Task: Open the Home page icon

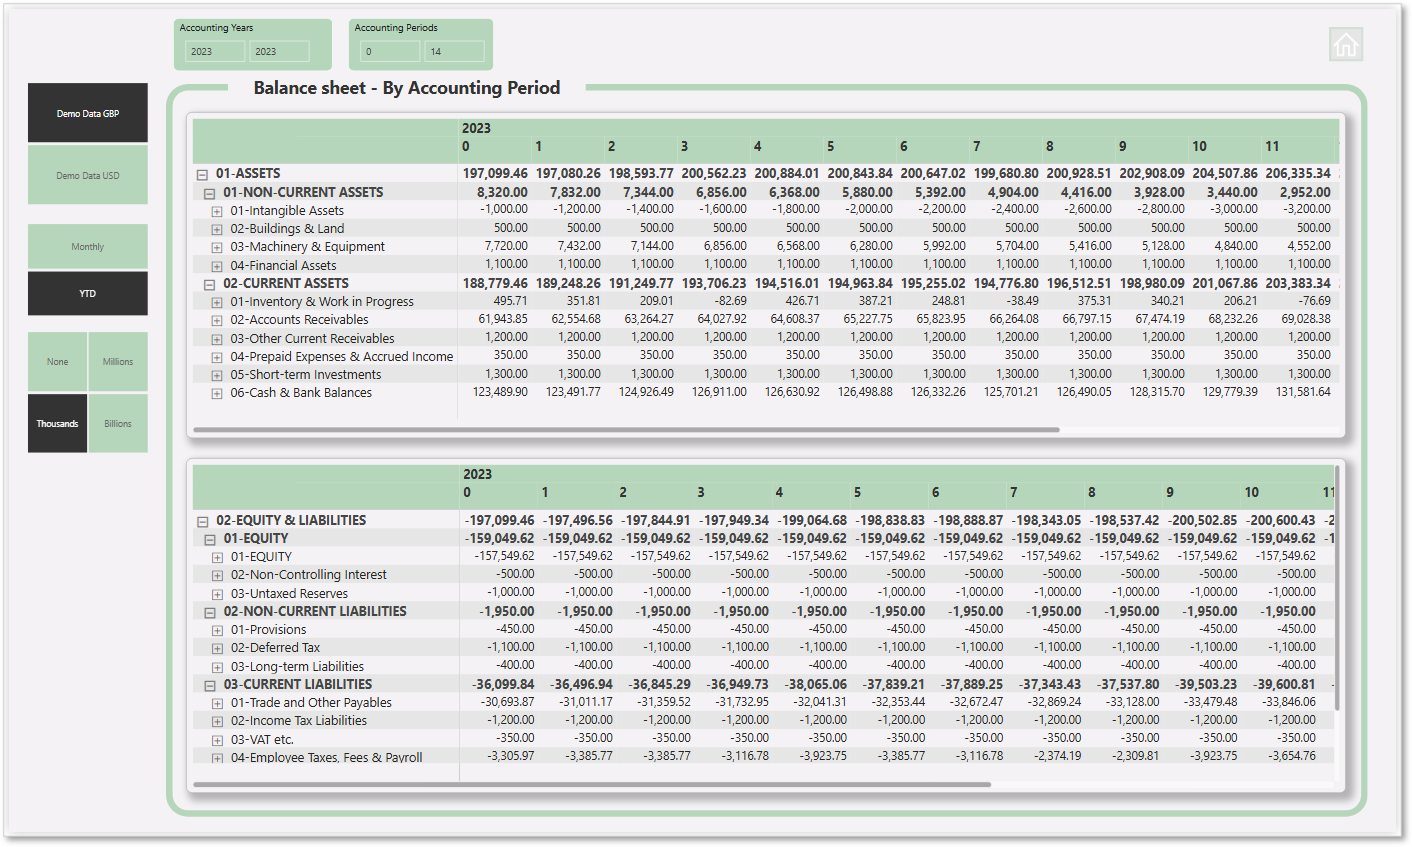Action: tap(1346, 45)
